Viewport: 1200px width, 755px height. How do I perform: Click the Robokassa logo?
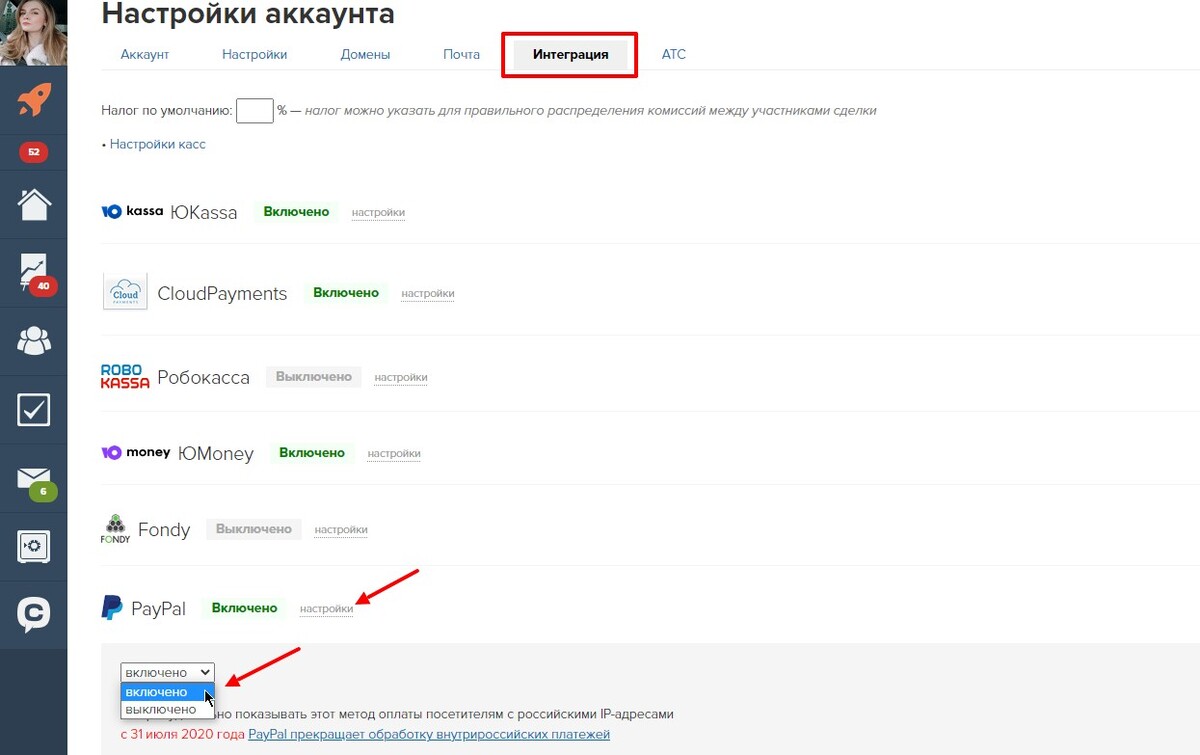pyautogui.click(x=125, y=376)
